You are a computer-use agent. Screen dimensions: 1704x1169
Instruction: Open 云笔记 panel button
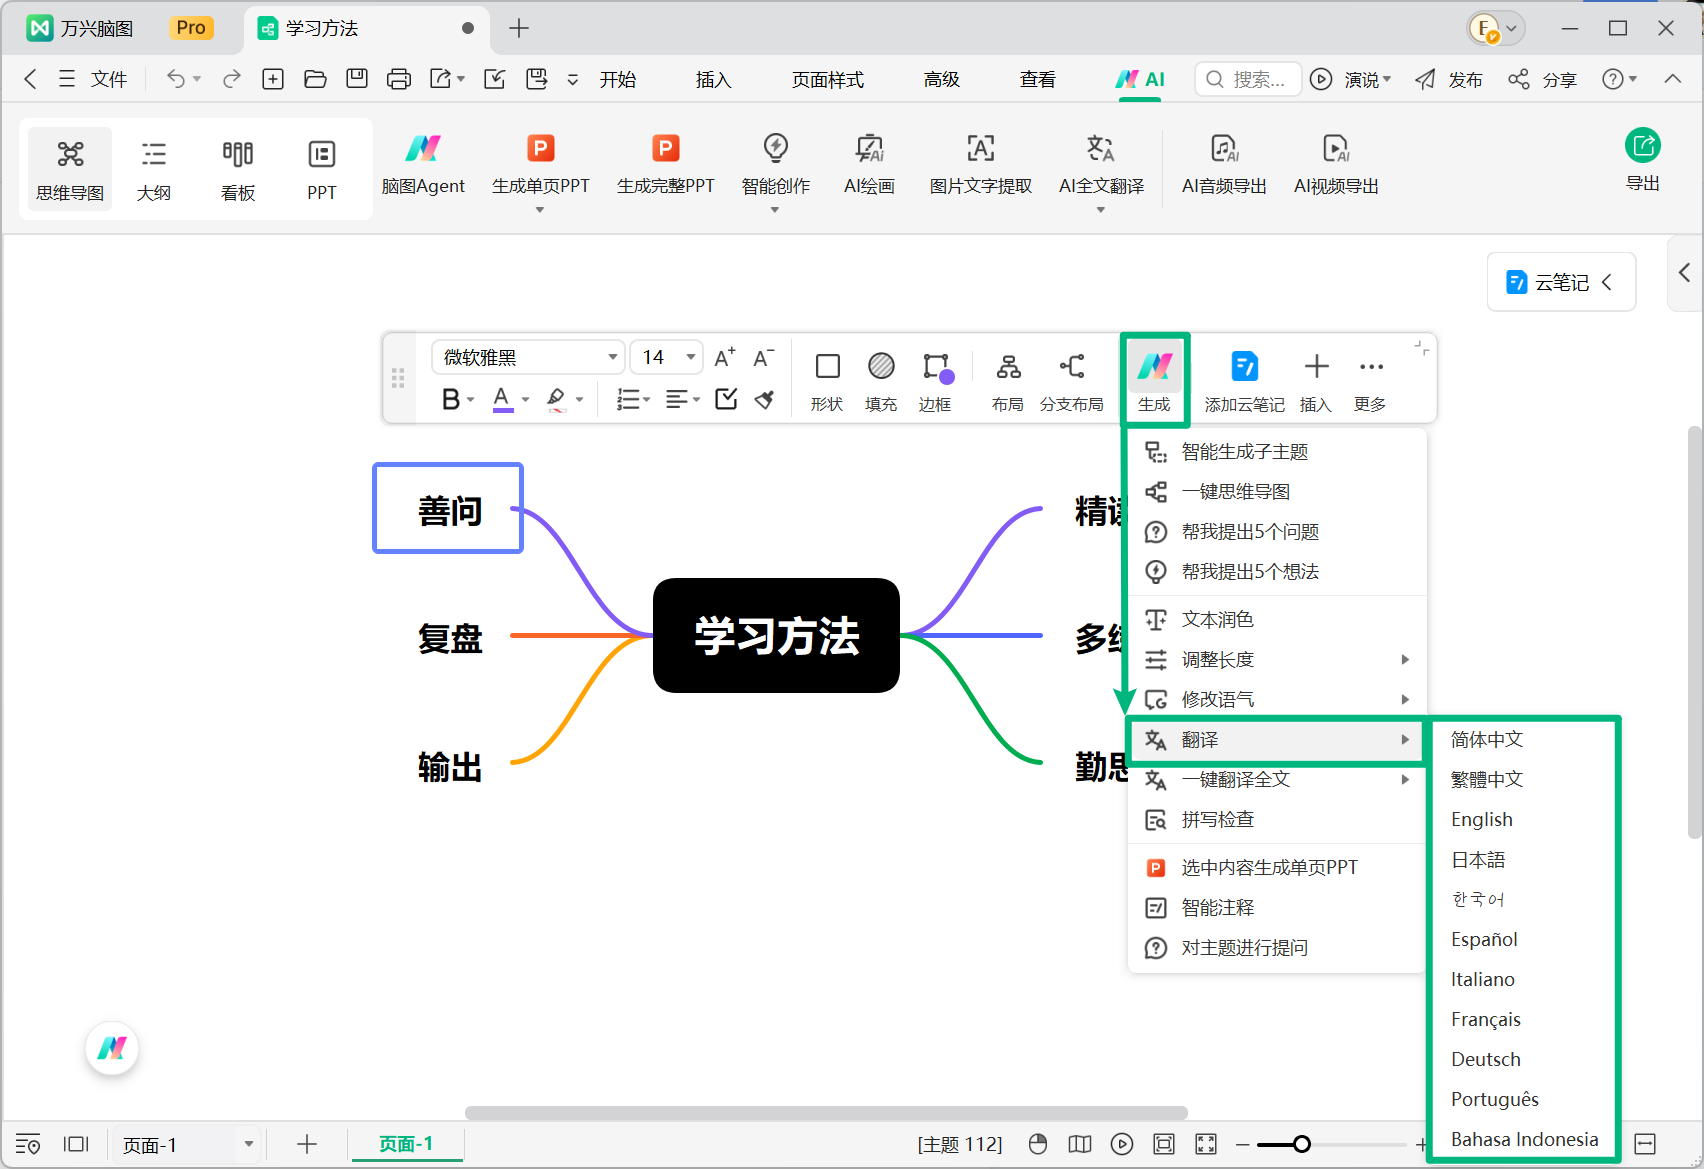click(x=1561, y=282)
